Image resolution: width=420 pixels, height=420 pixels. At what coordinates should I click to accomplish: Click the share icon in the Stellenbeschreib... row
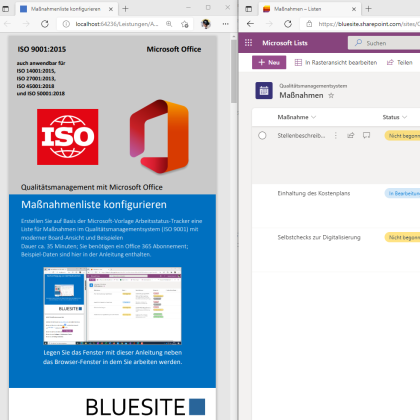(x=351, y=135)
